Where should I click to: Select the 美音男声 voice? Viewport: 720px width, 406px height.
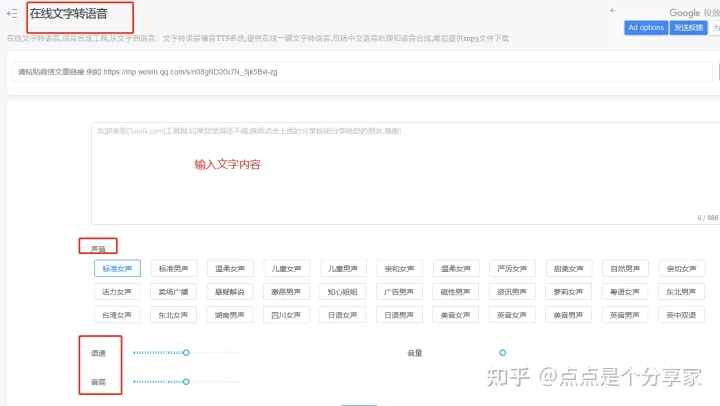coord(568,315)
